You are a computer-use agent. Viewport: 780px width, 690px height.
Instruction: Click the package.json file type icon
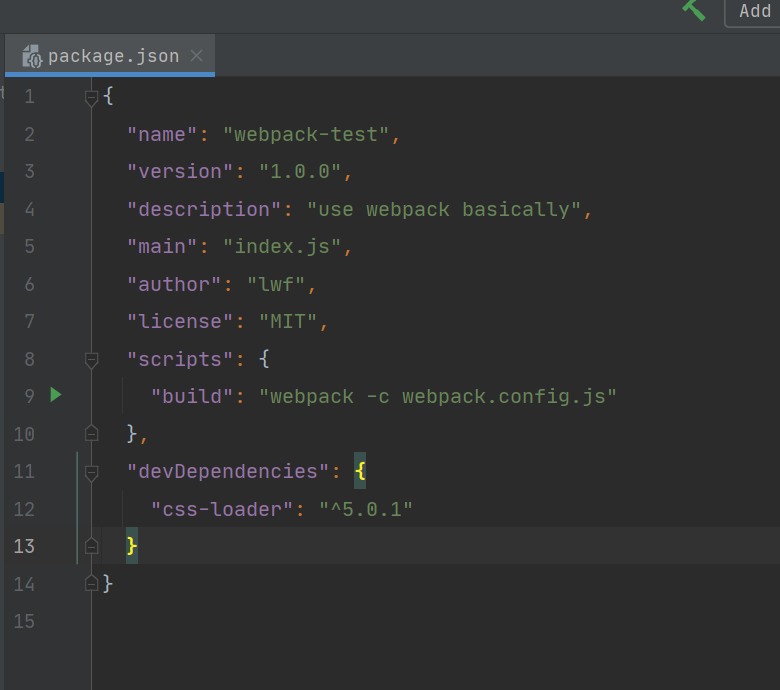click(32, 56)
